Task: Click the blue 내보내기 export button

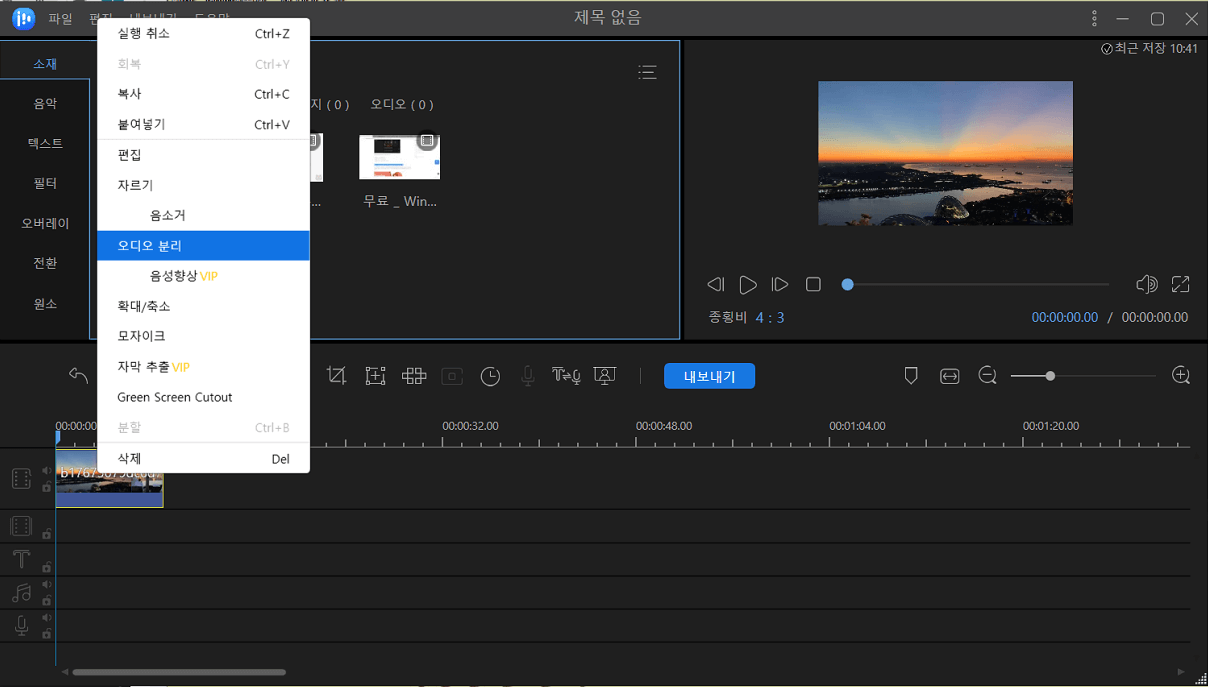Action: point(709,376)
